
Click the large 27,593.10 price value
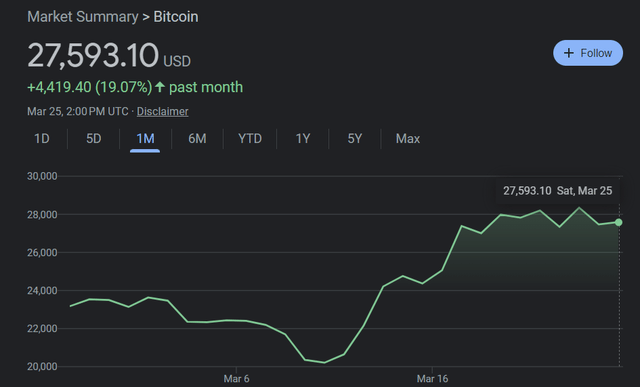click(x=93, y=55)
